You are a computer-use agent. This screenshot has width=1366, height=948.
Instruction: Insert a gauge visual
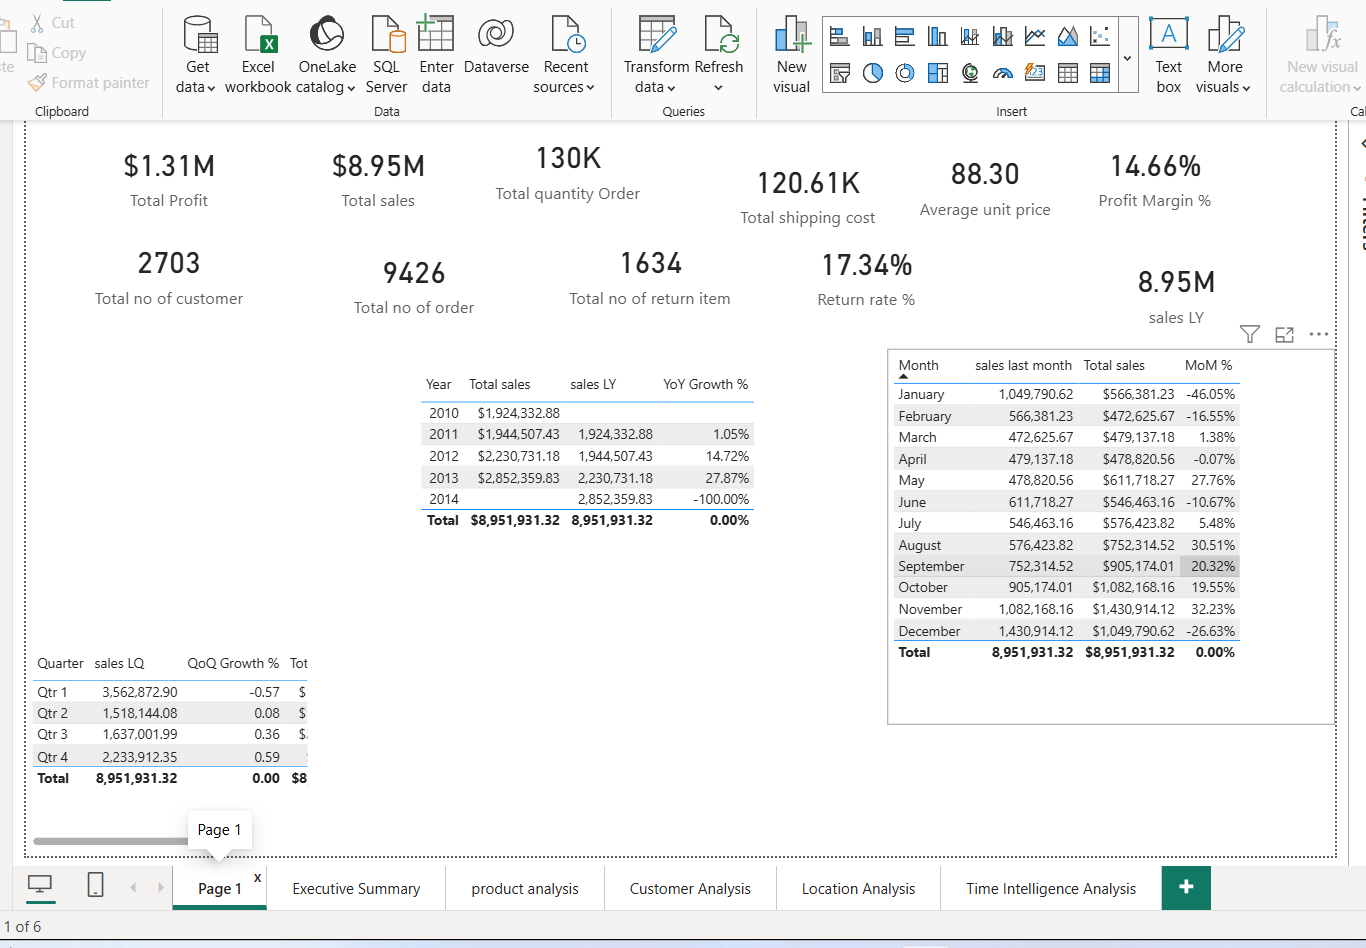[x=1002, y=72]
